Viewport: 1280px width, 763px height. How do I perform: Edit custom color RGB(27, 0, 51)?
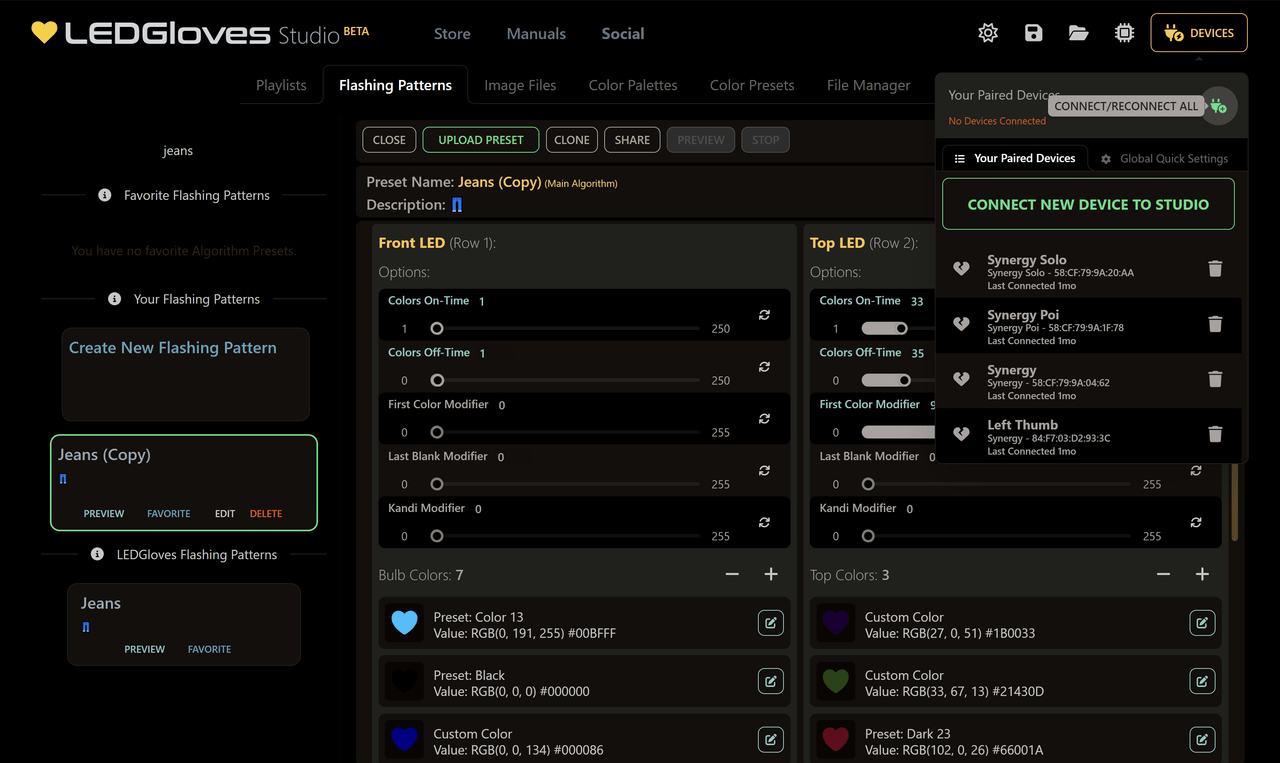click(x=1202, y=623)
